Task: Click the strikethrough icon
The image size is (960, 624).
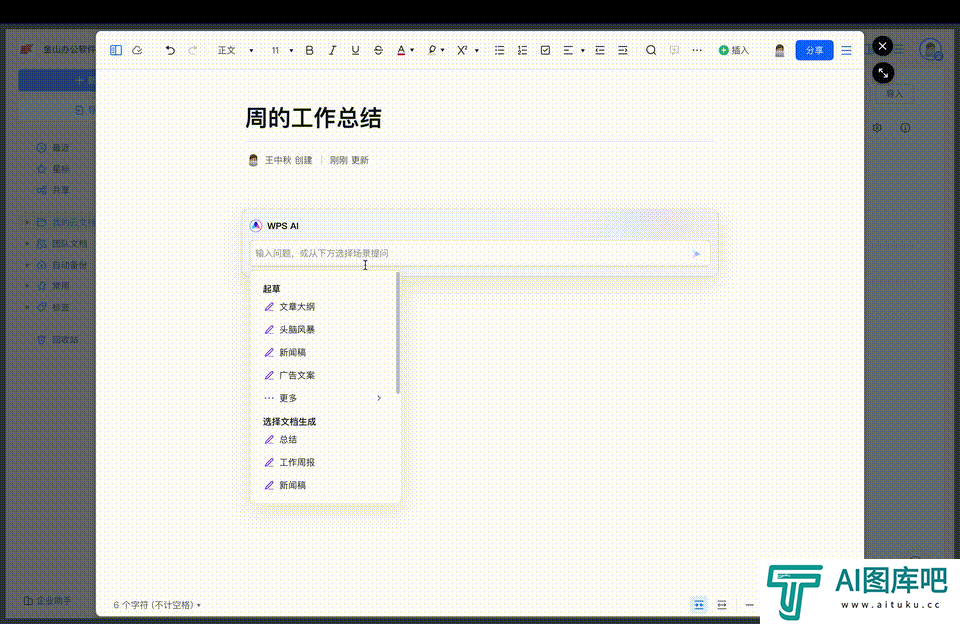Action: pos(378,50)
